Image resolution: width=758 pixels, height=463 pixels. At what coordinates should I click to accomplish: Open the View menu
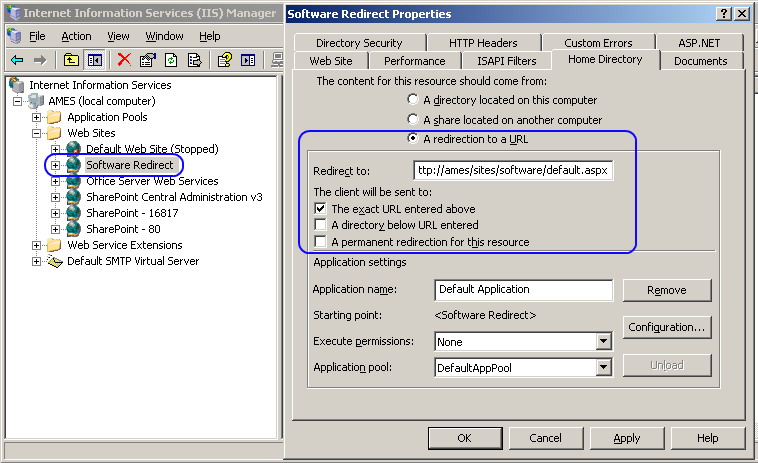point(118,36)
